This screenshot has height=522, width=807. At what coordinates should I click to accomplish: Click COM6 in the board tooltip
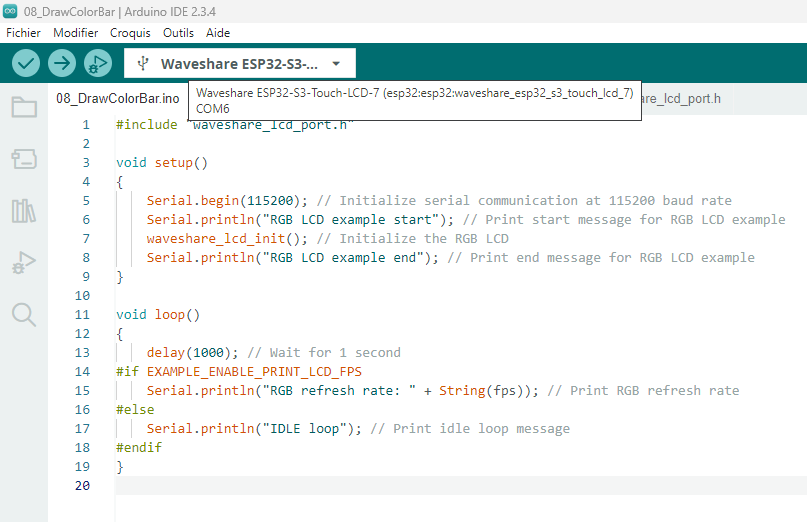(213, 109)
